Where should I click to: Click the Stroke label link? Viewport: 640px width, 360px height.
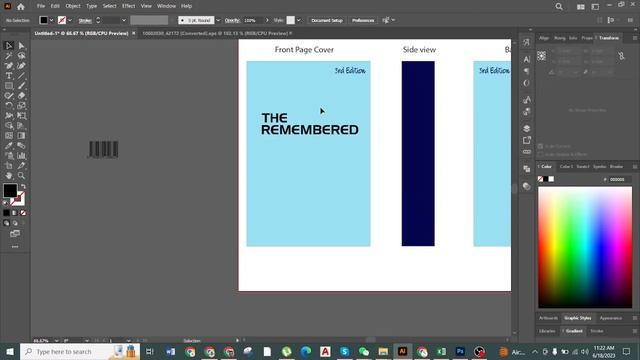[x=85, y=20]
